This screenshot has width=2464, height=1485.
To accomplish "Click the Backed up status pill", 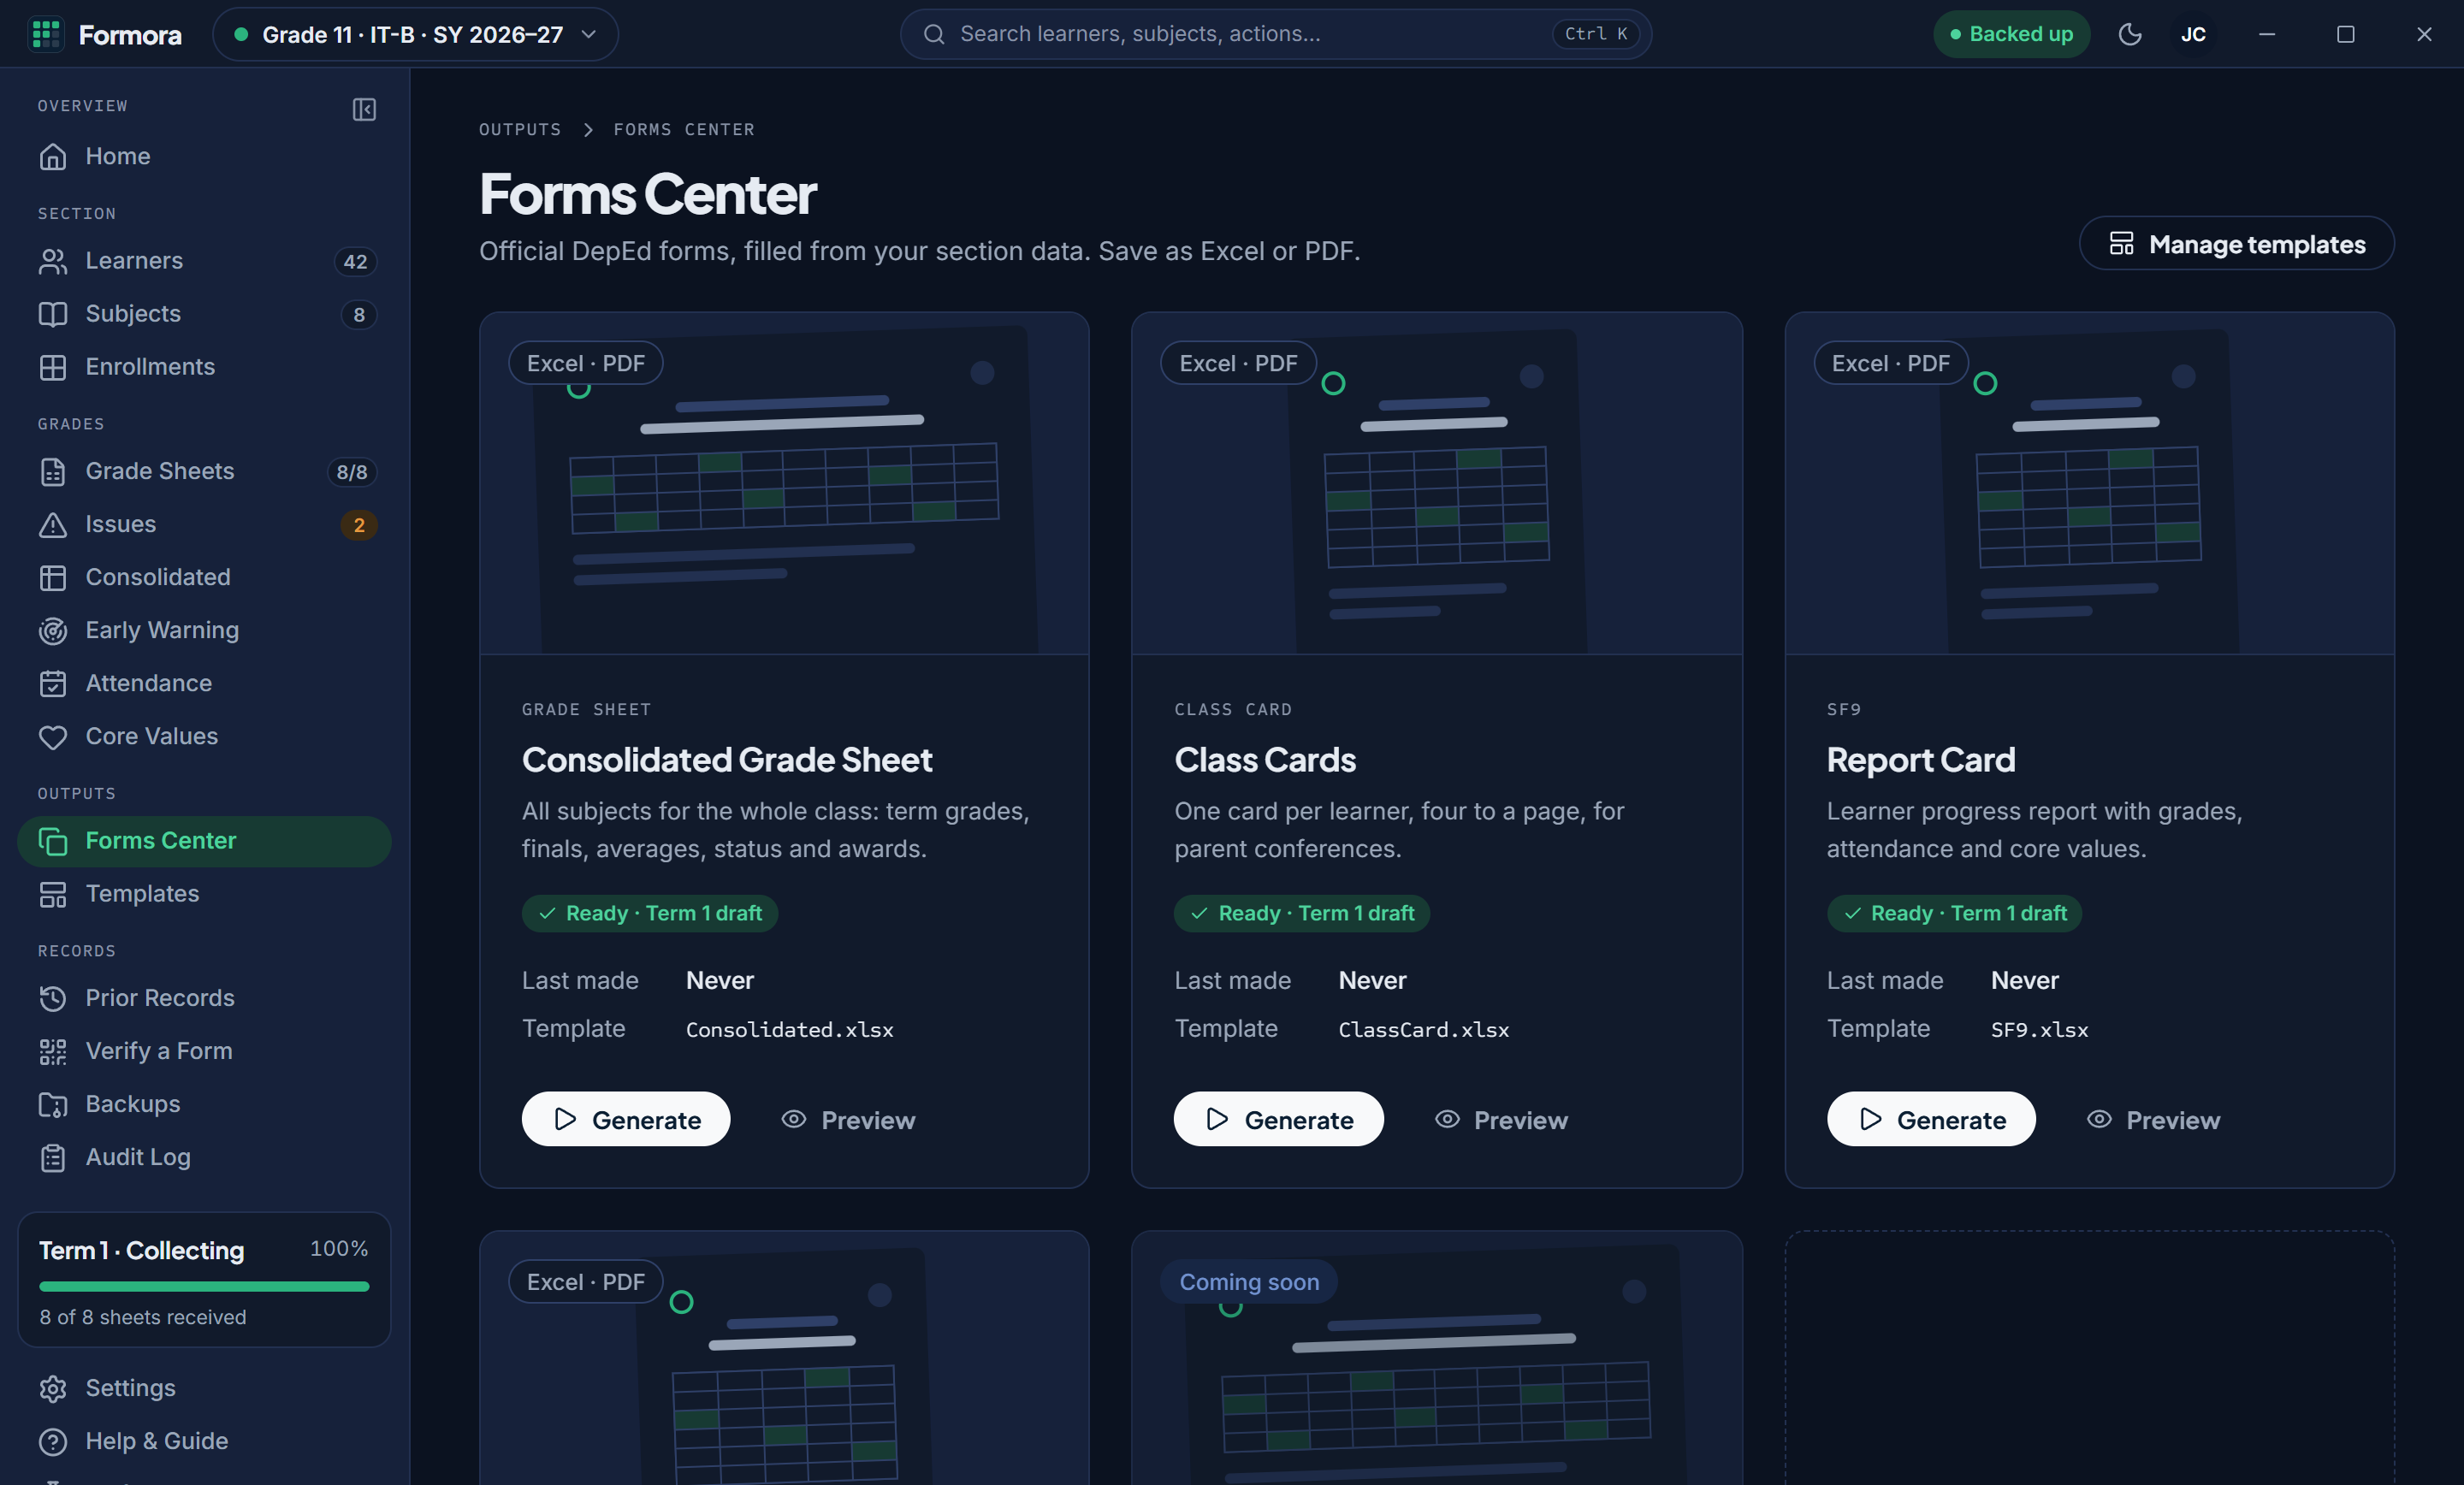I will point(2011,34).
